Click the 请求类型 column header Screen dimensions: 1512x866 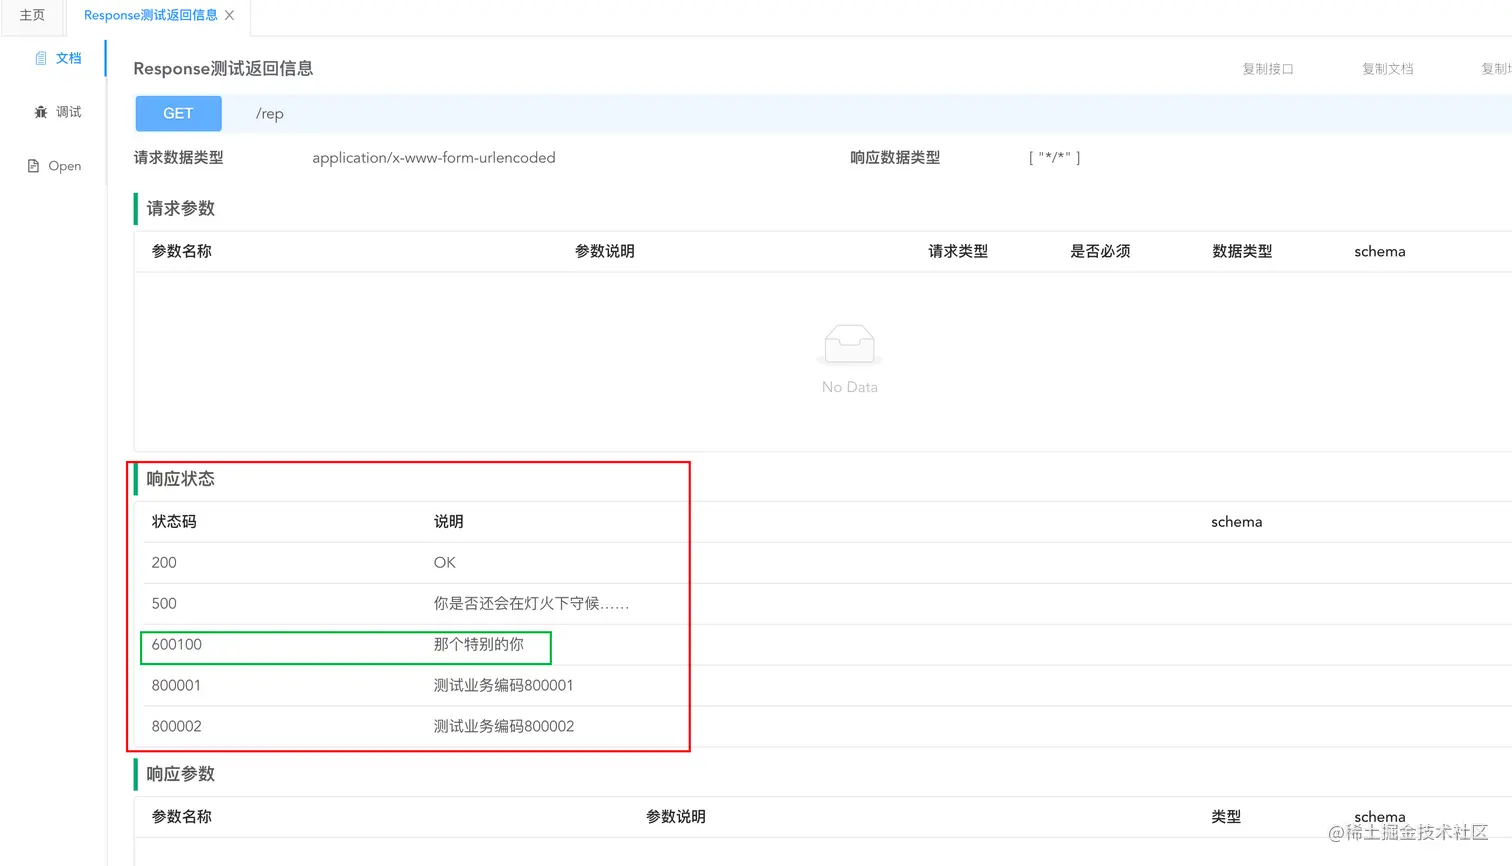click(x=958, y=251)
